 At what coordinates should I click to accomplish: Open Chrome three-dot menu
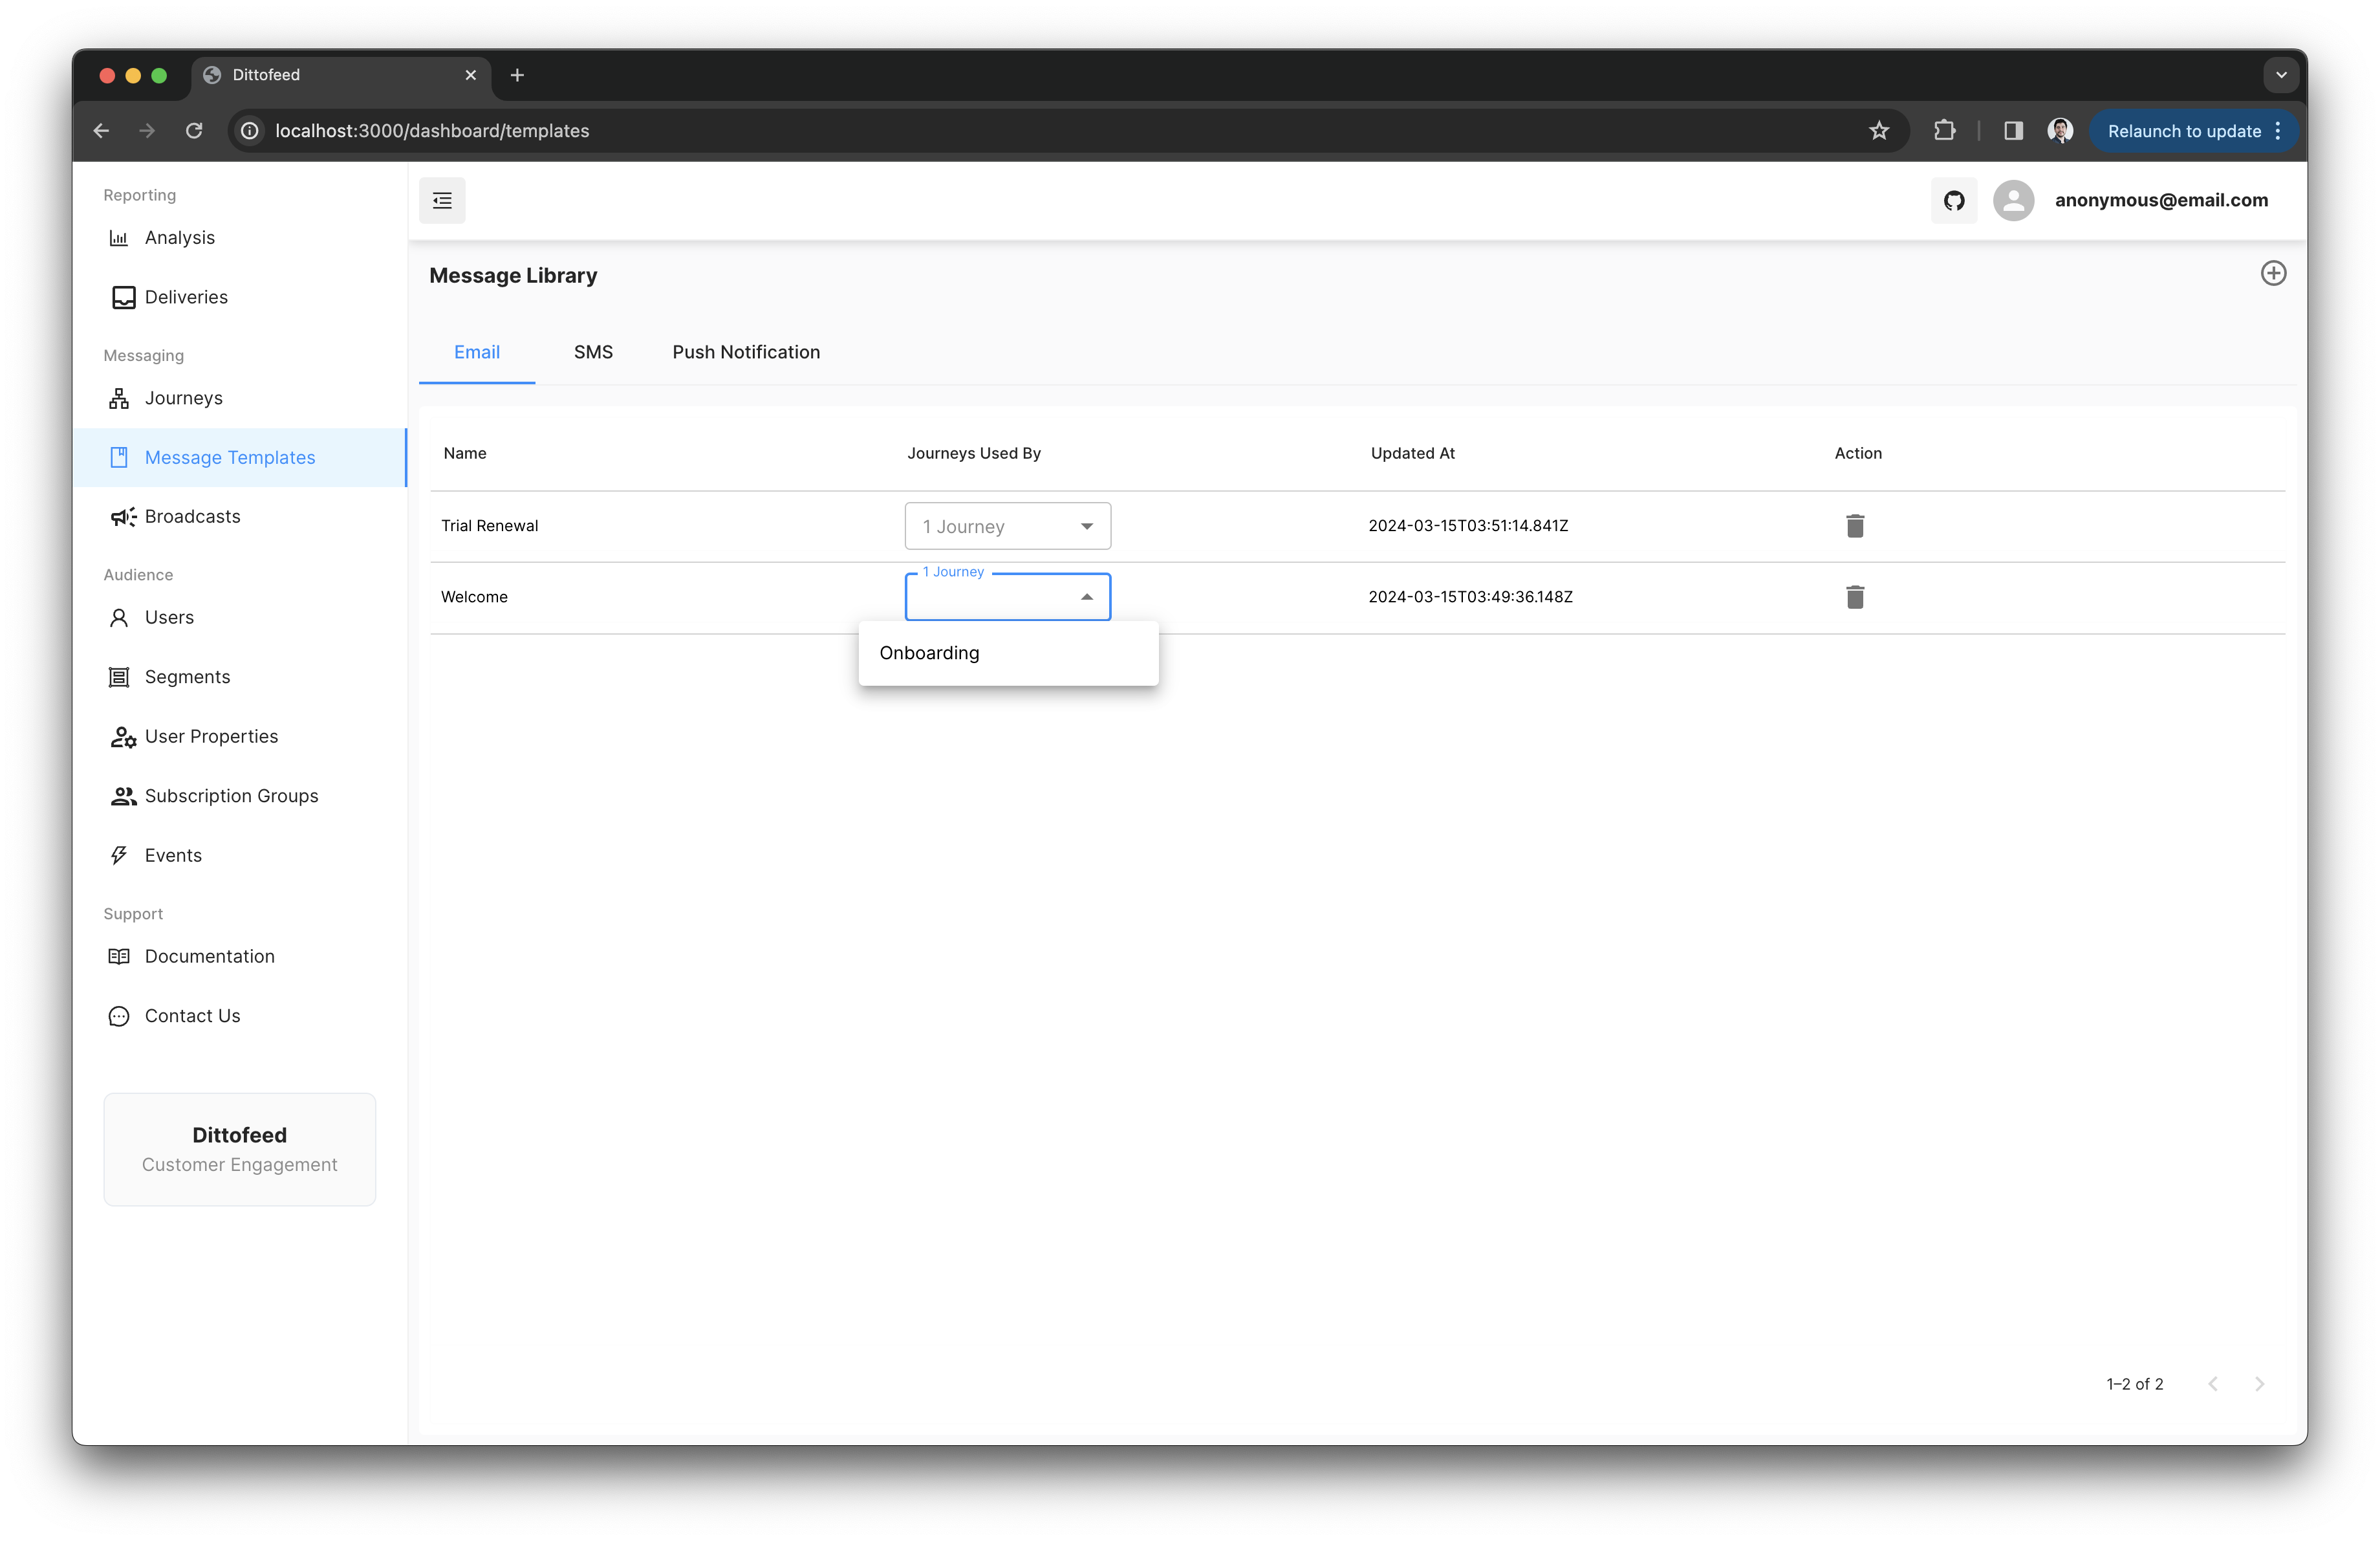[x=2277, y=131]
